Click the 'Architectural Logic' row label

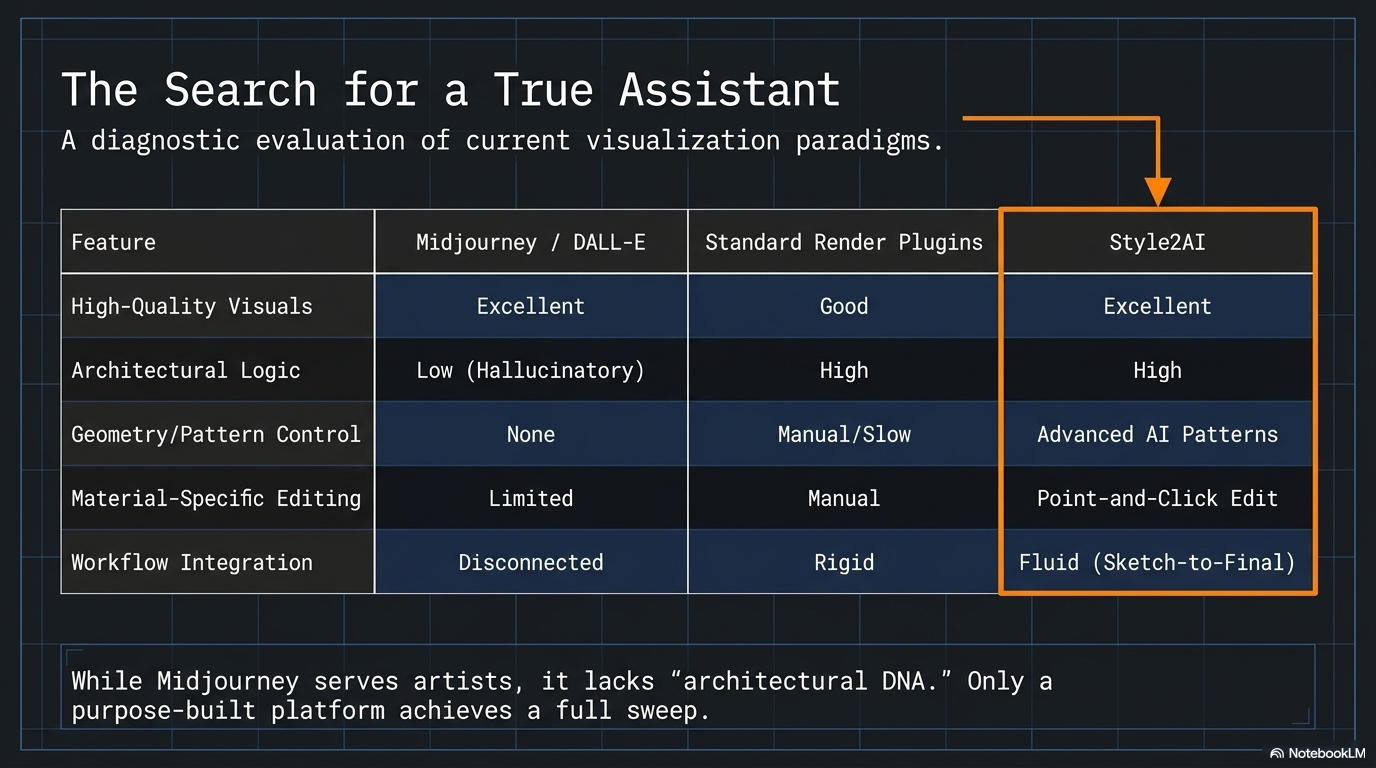click(218, 370)
